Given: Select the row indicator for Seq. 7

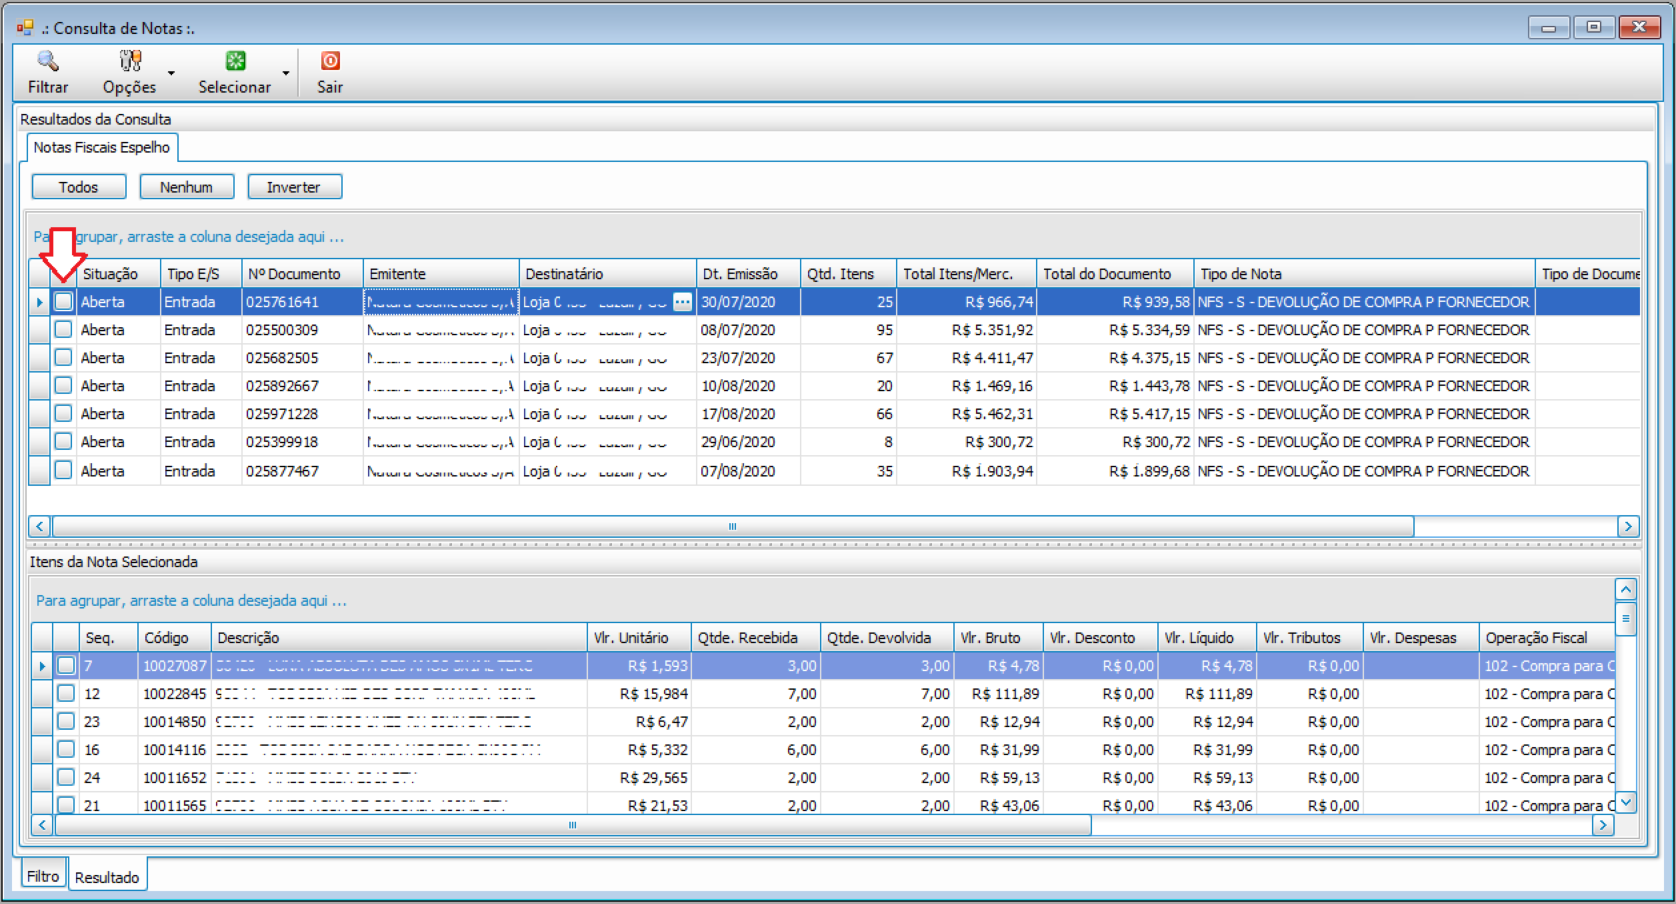Looking at the screenshot, I should point(42,665).
